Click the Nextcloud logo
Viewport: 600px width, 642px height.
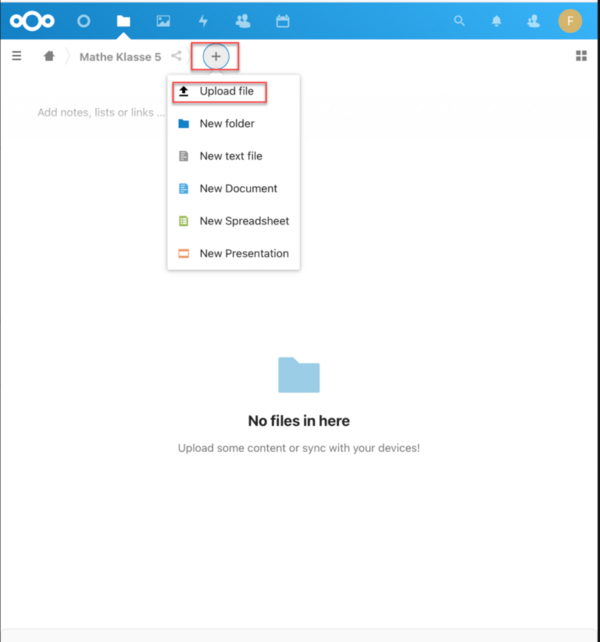tap(32, 21)
